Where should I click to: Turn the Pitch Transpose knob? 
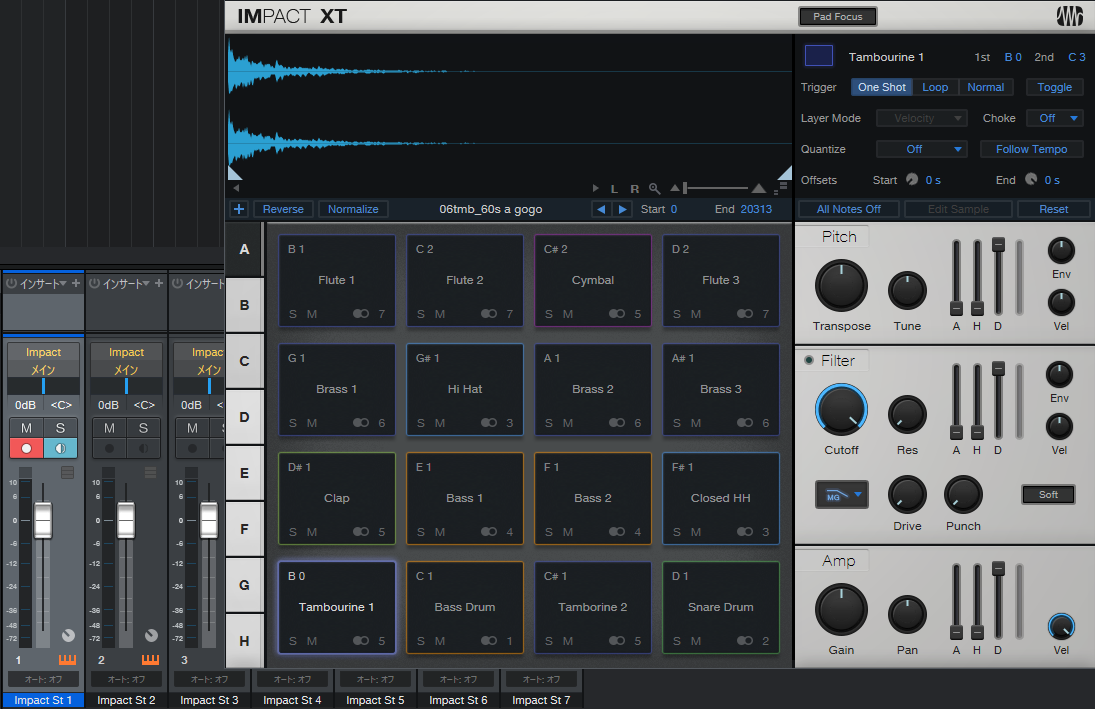[841, 286]
